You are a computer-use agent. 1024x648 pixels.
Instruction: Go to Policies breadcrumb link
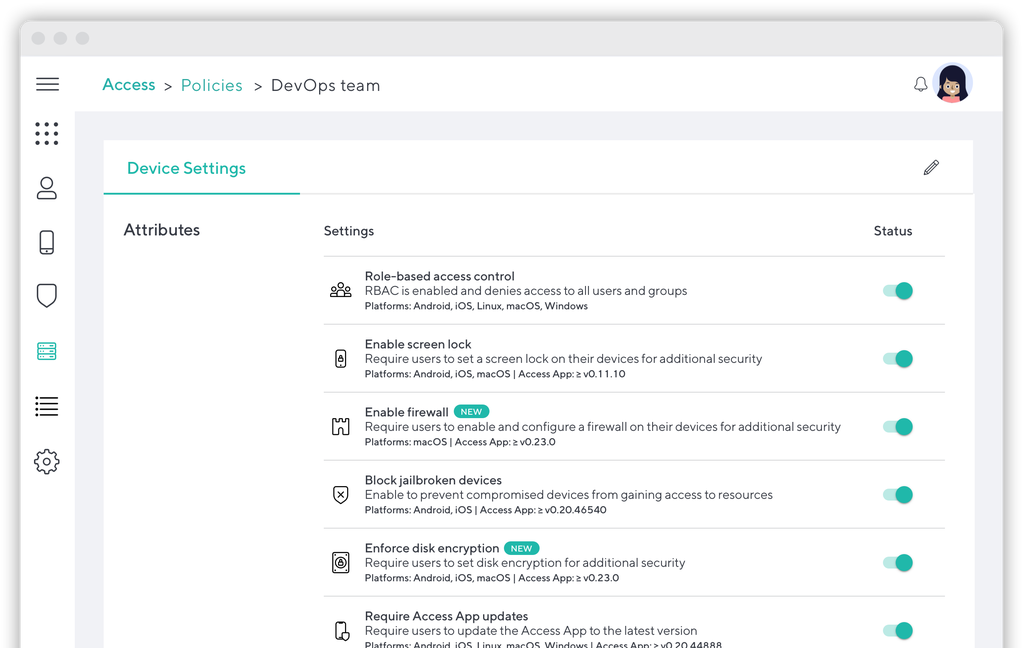(x=212, y=86)
